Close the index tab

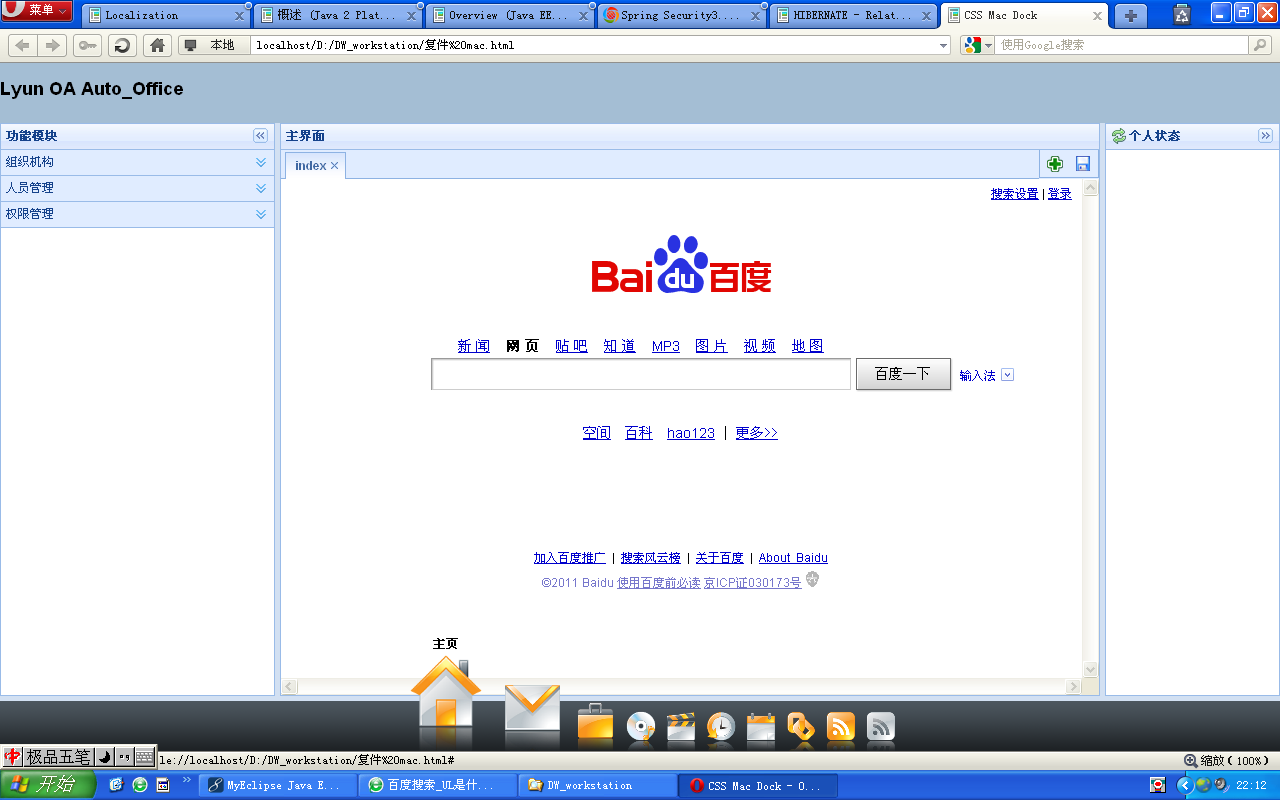[335, 166]
